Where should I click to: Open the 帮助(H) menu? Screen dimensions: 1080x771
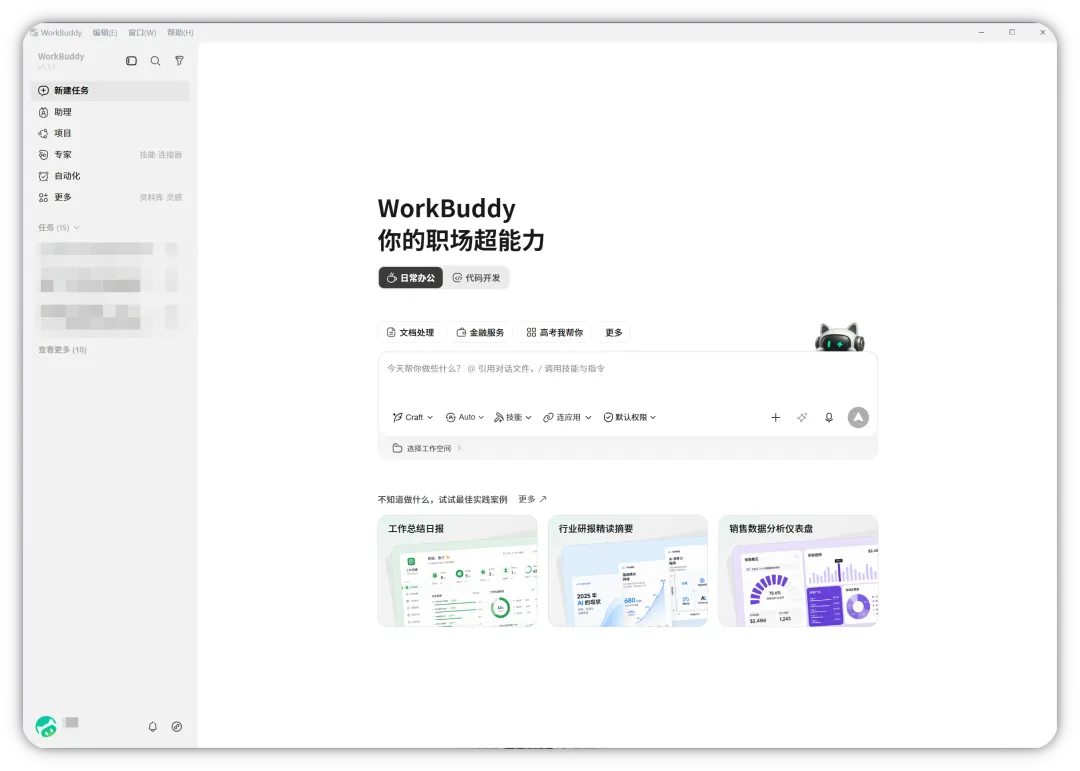[x=180, y=32]
